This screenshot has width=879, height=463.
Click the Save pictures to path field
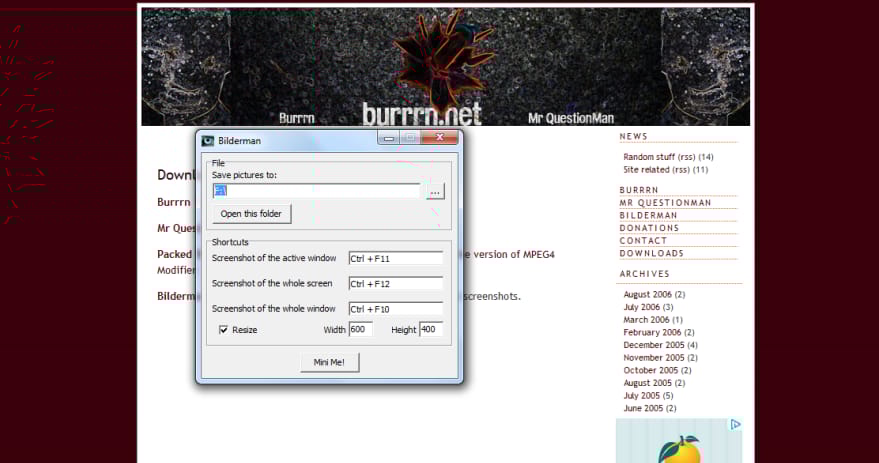(316, 191)
